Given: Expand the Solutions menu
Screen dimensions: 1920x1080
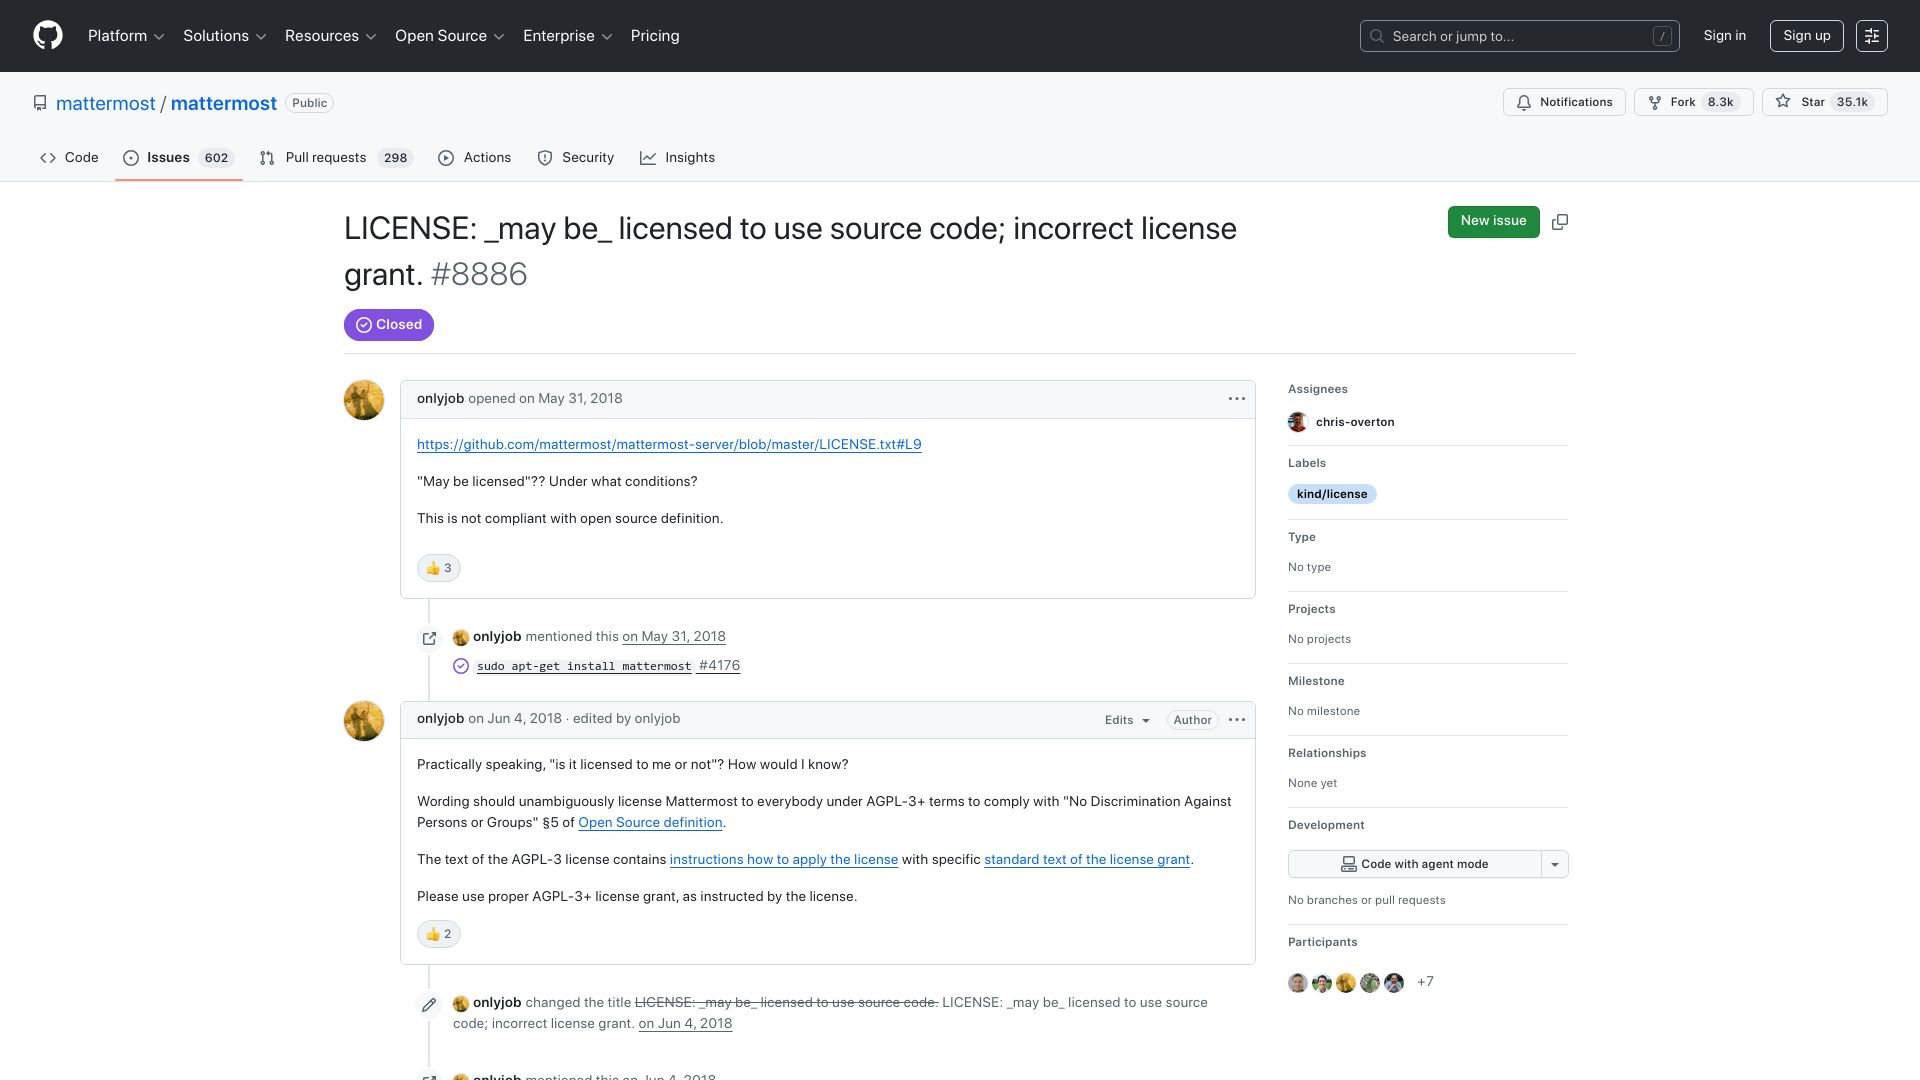Looking at the screenshot, I should tap(225, 36).
